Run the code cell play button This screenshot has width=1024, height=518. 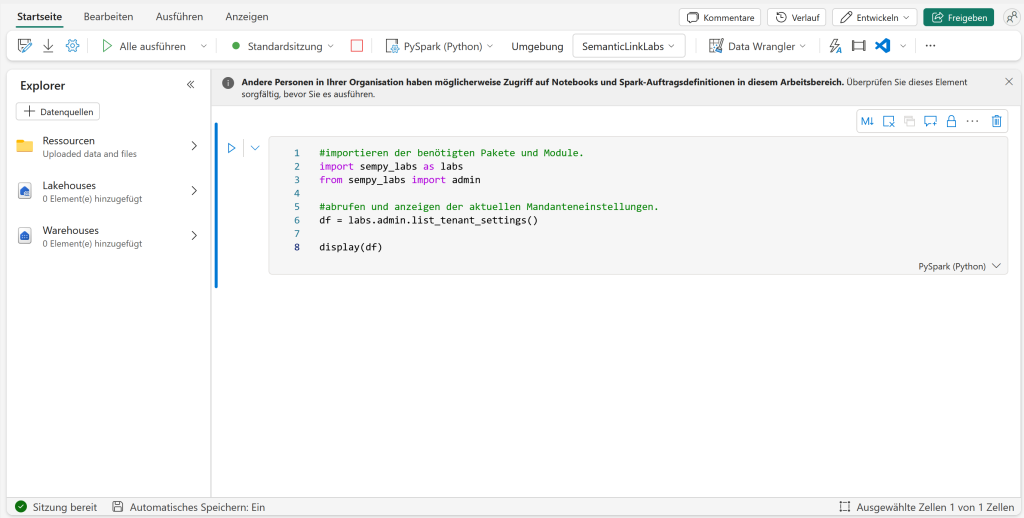pos(231,148)
